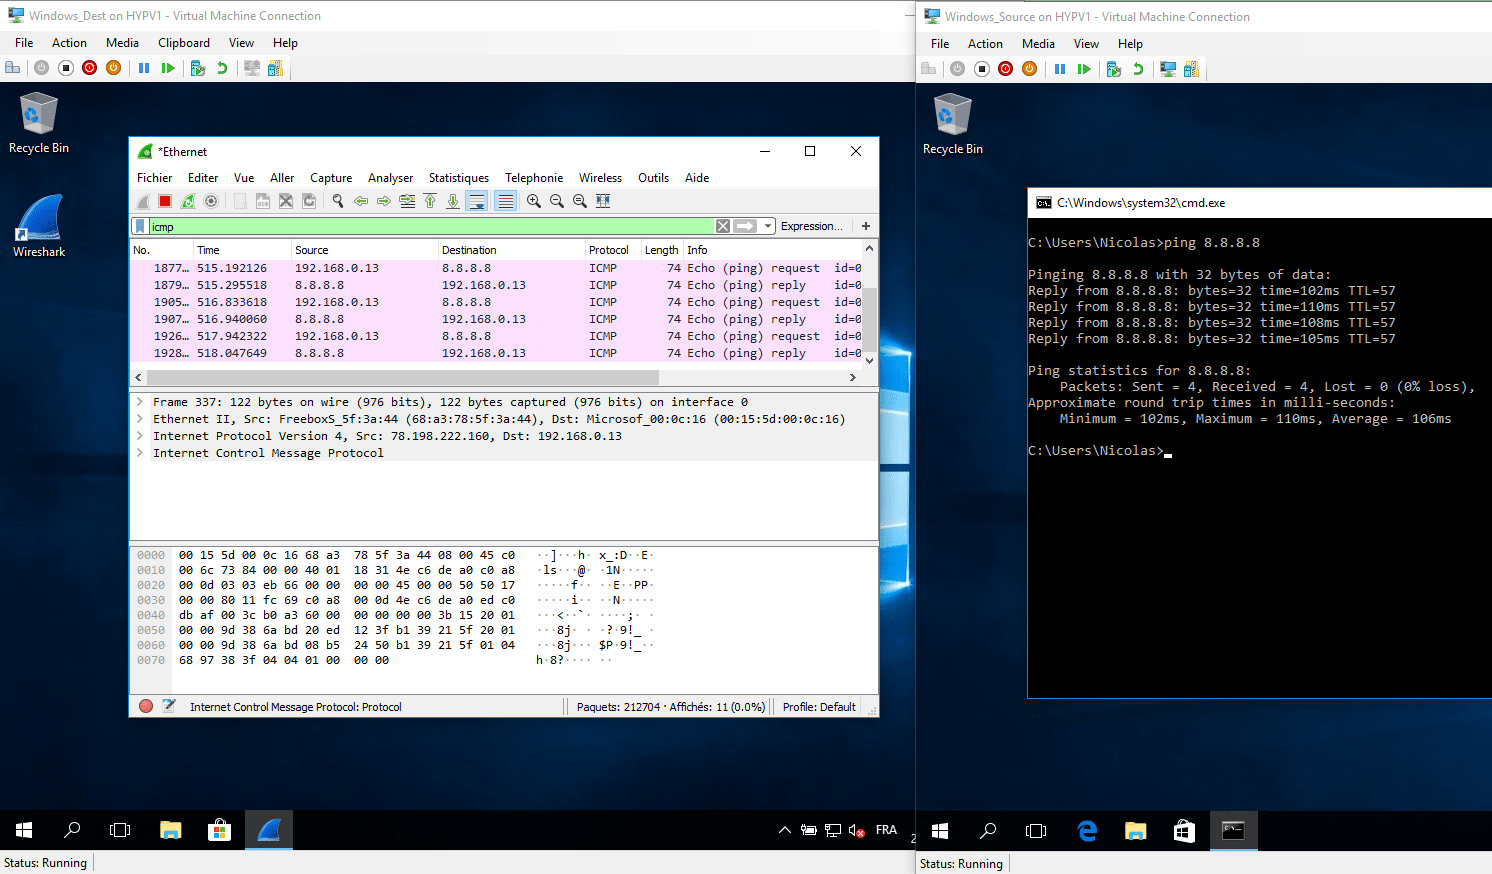Click the Wireshark taskbar button in Windows_Dest
The height and width of the screenshot is (874, 1492).
pos(269,830)
